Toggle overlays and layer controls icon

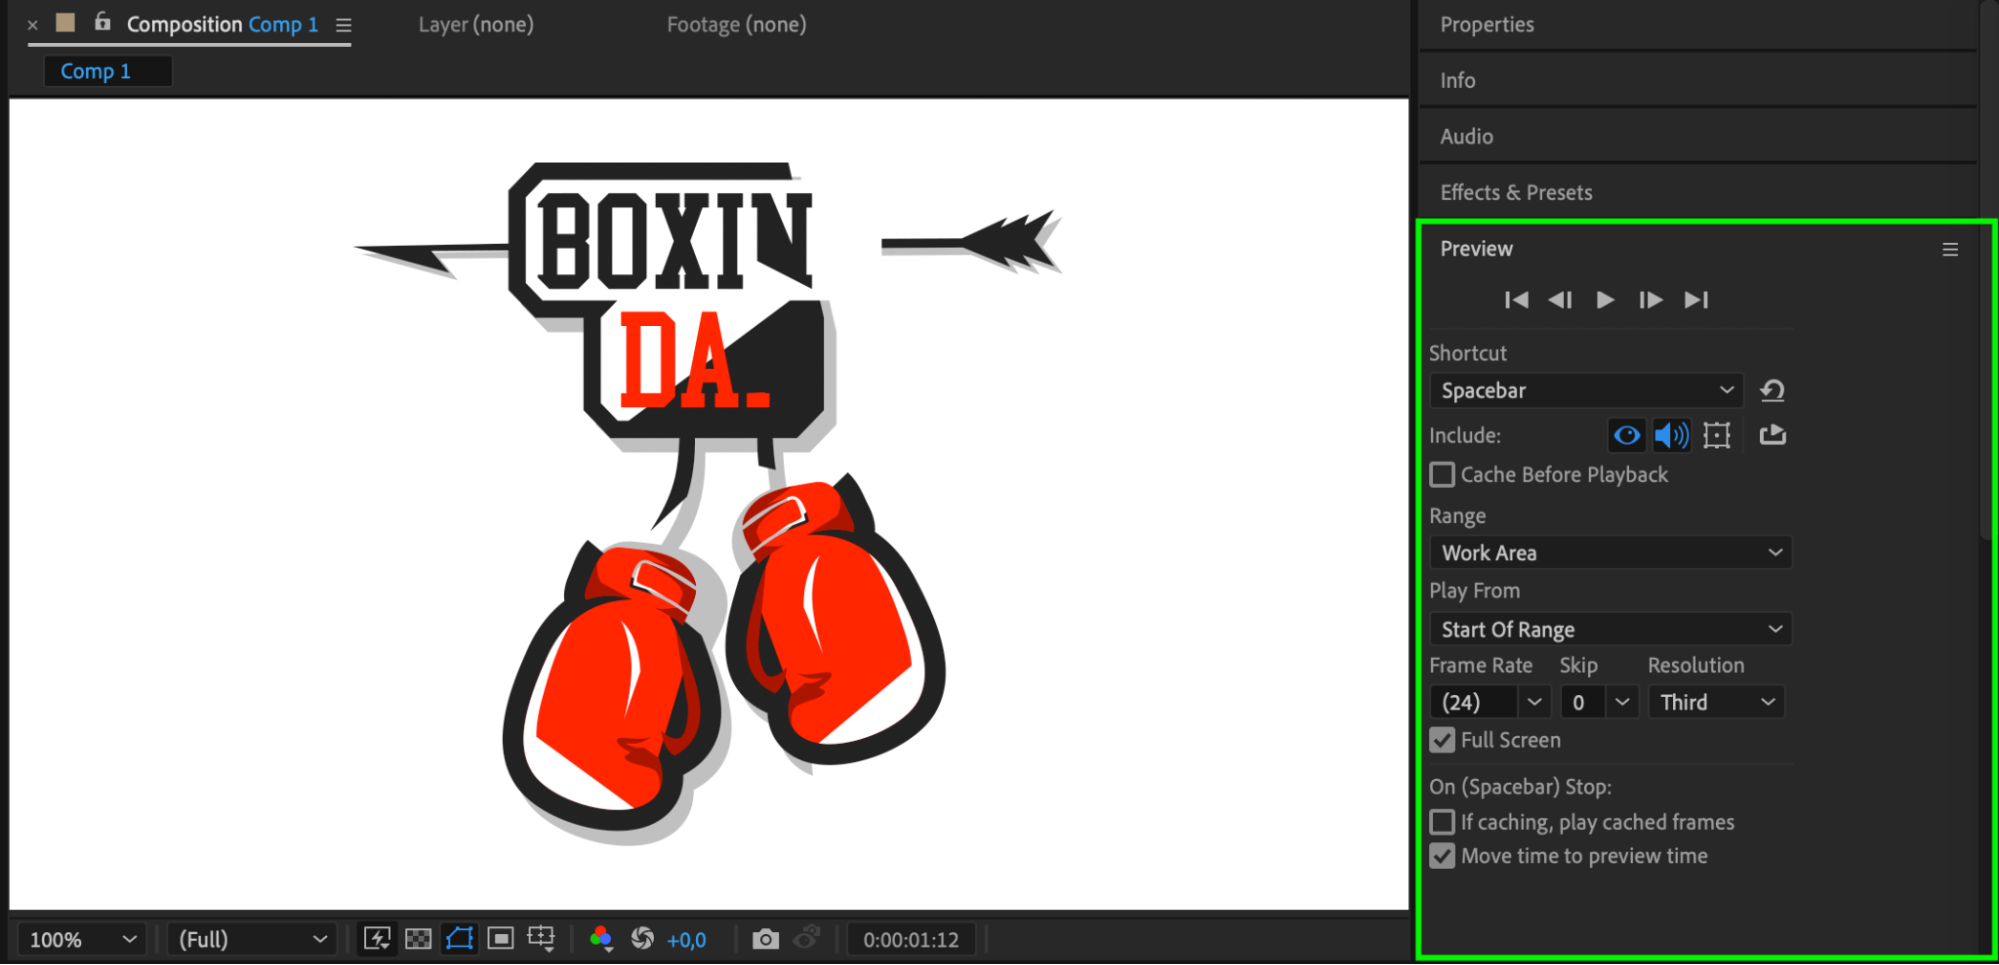(x=1717, y=435)
